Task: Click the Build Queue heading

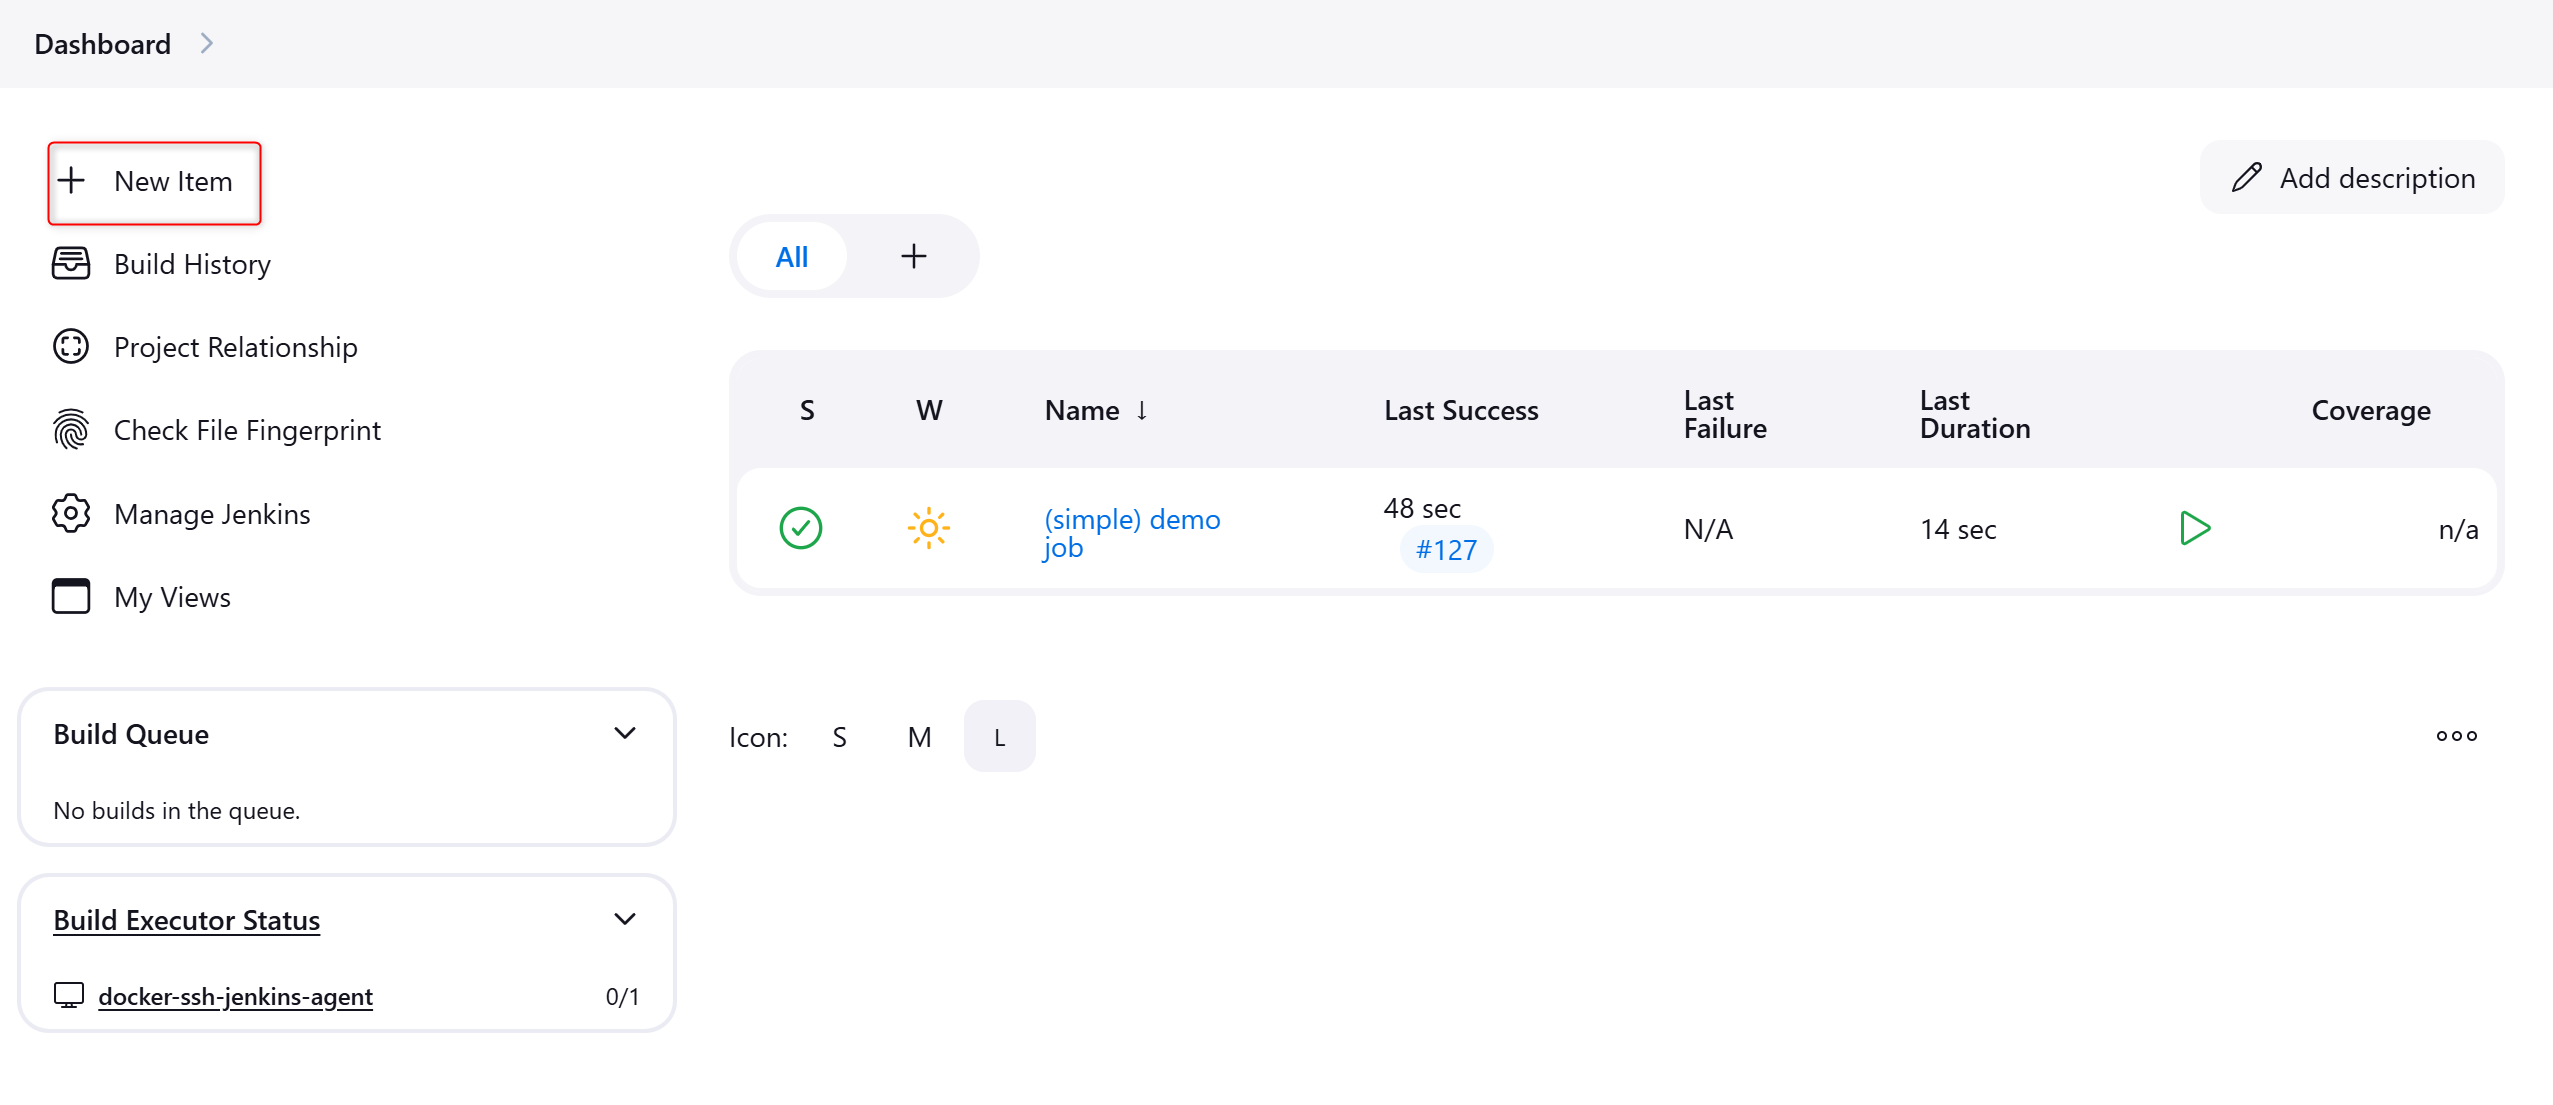Action: [131, 734]
